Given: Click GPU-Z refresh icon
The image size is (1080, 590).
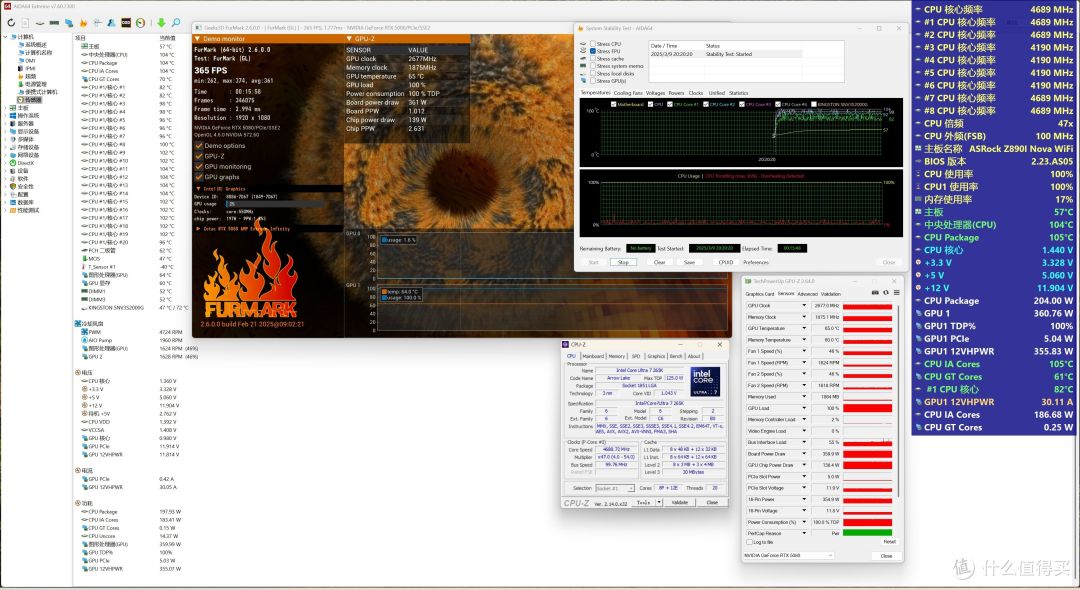Looking at the screenshot, I should [886, 293].
